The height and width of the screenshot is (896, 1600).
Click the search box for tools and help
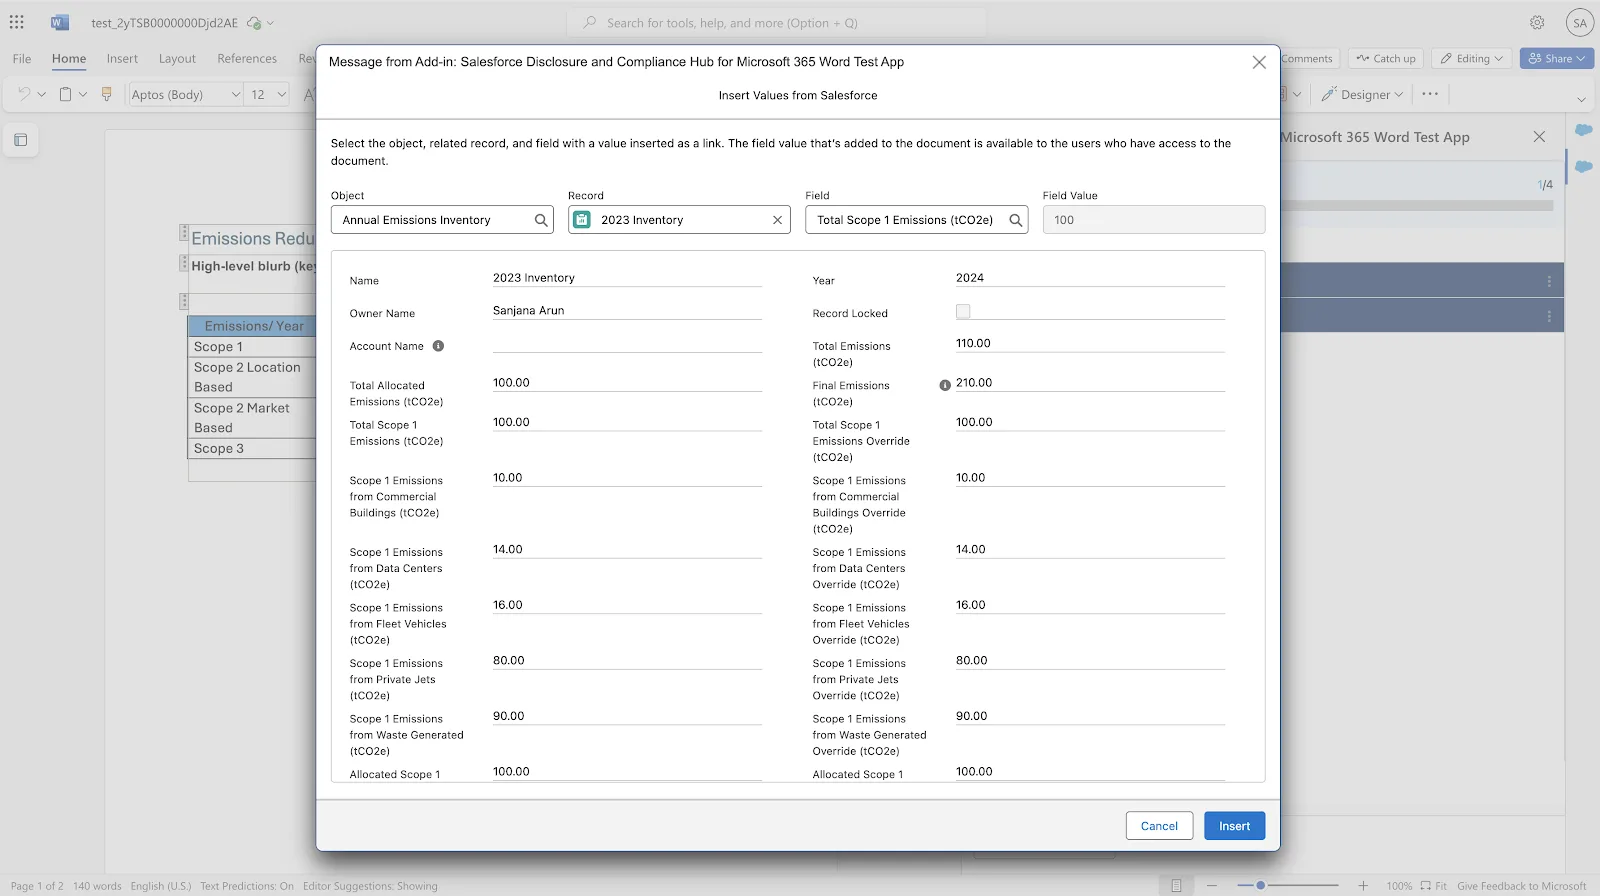click(776, 23)
